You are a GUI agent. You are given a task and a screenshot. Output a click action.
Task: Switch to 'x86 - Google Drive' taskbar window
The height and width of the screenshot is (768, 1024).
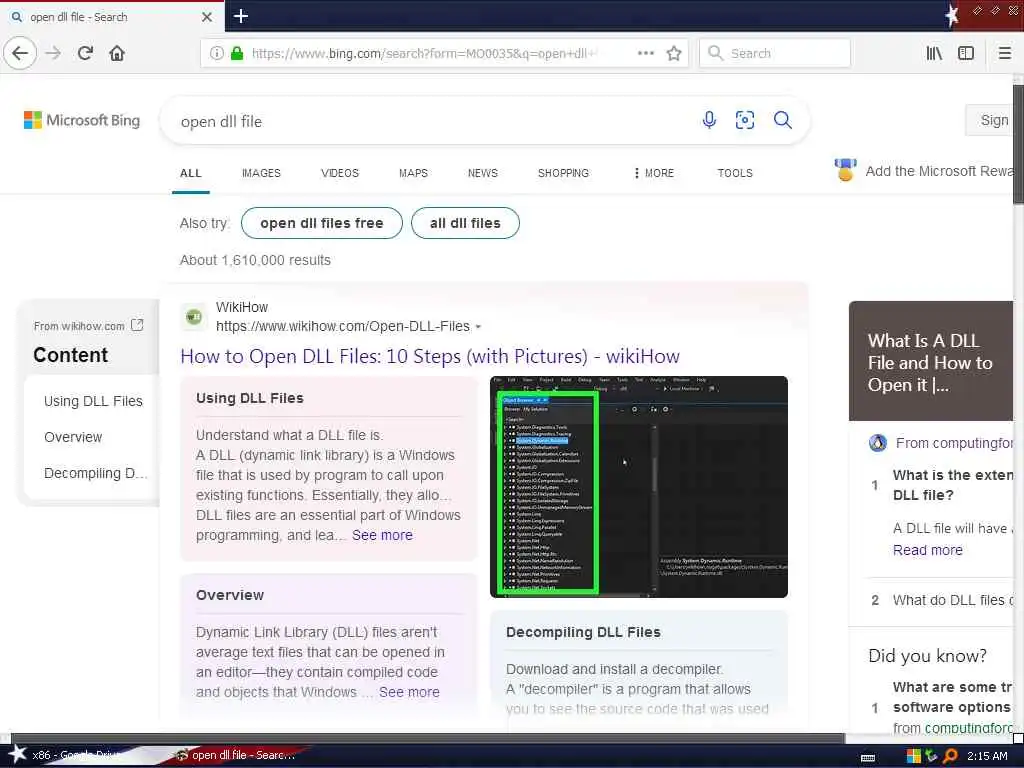click(75, 755)
